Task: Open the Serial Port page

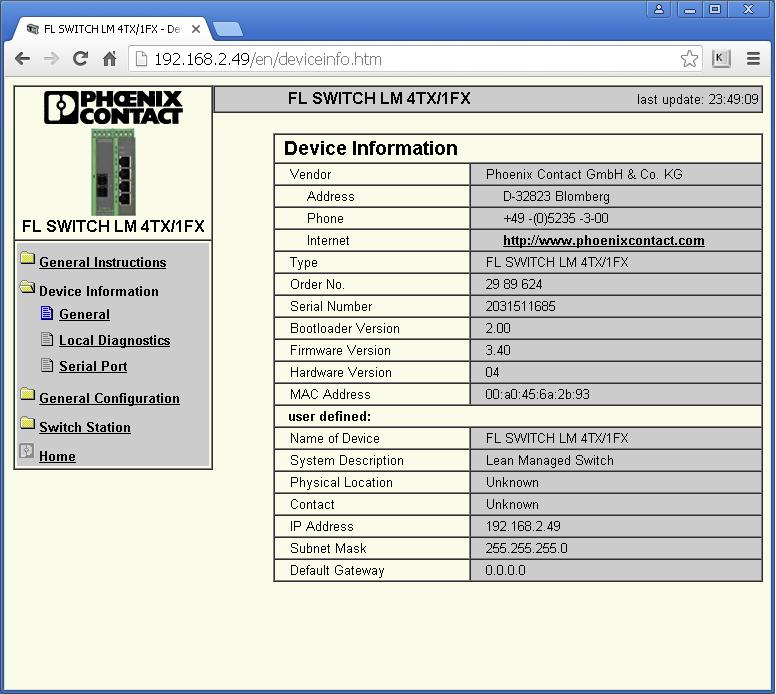Action: (x=93, y=366)
